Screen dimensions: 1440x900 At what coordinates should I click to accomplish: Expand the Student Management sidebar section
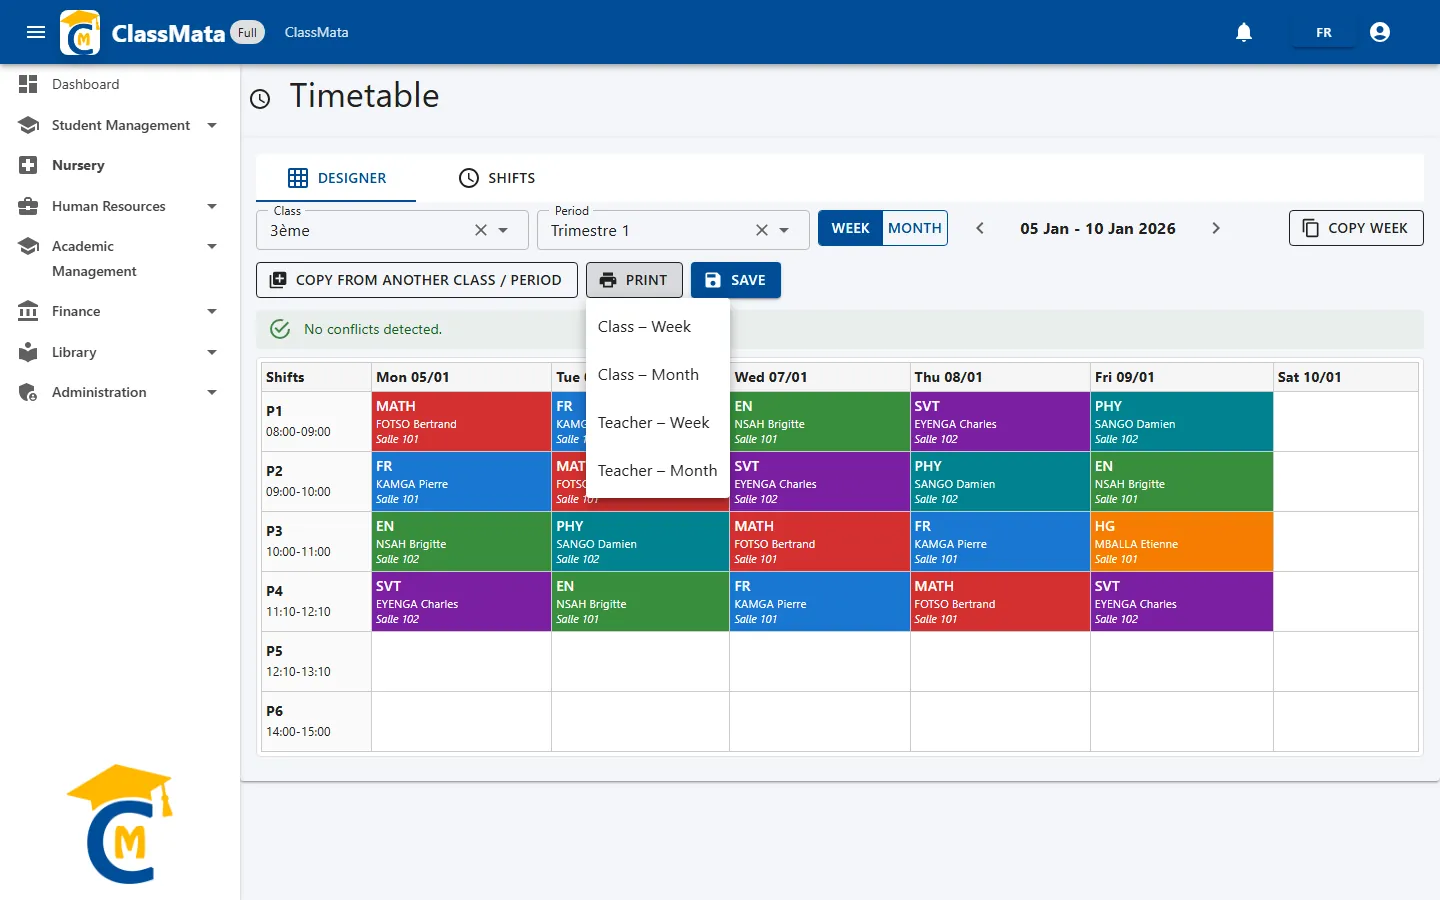click(x=212, y=125)
